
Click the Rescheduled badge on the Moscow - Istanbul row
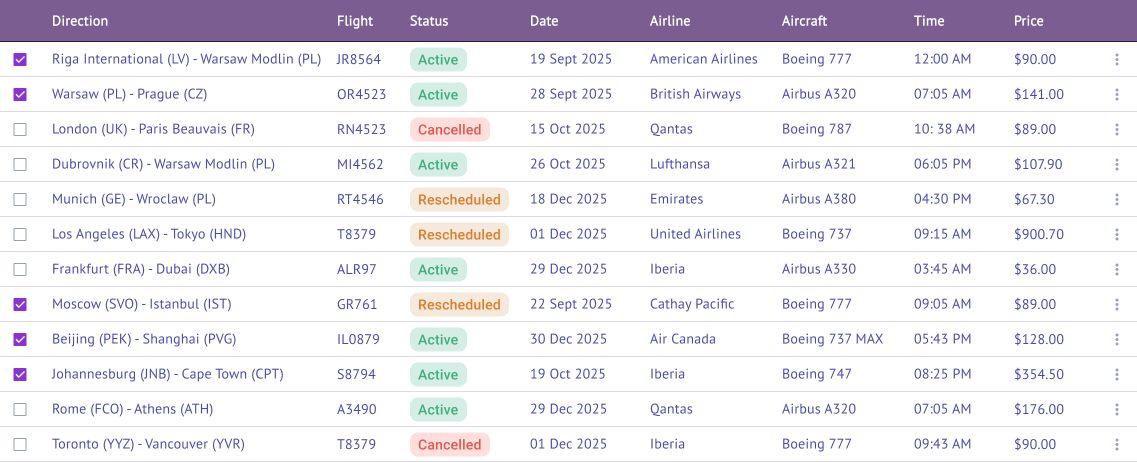pyautogui.click(x=459, y=305)
